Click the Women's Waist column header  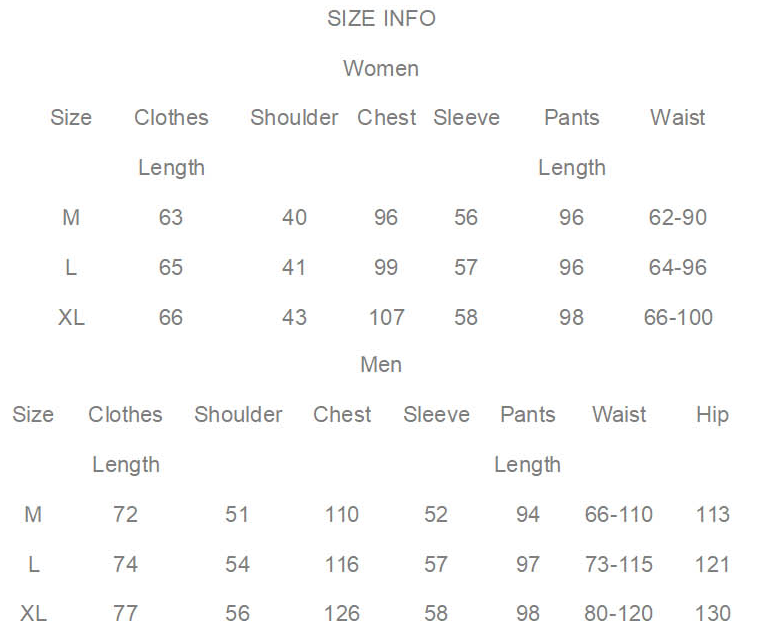678,118
